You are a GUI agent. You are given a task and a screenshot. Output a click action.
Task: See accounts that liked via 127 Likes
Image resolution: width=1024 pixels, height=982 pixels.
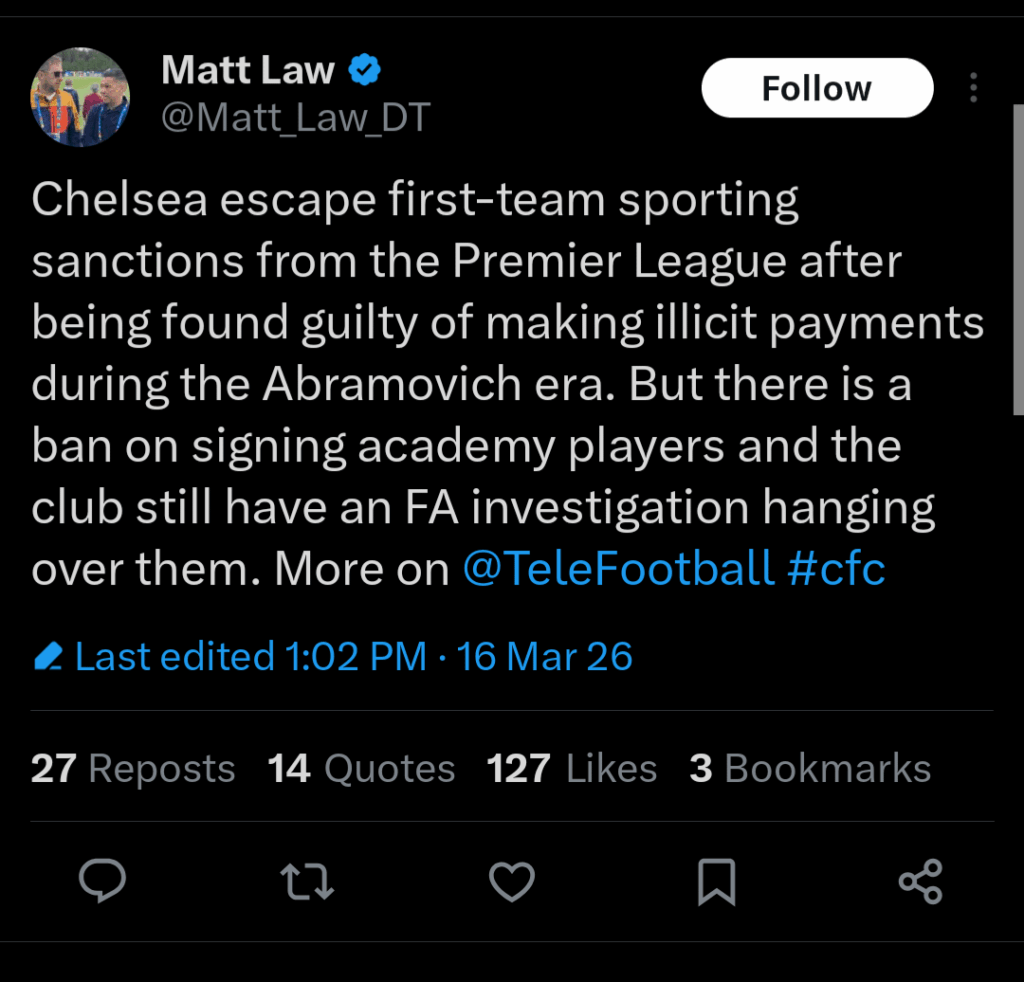click(x=572, y=768)
